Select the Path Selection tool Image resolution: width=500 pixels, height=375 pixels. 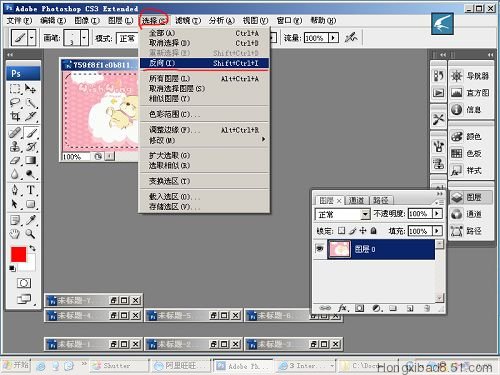[x=15, y=204]
